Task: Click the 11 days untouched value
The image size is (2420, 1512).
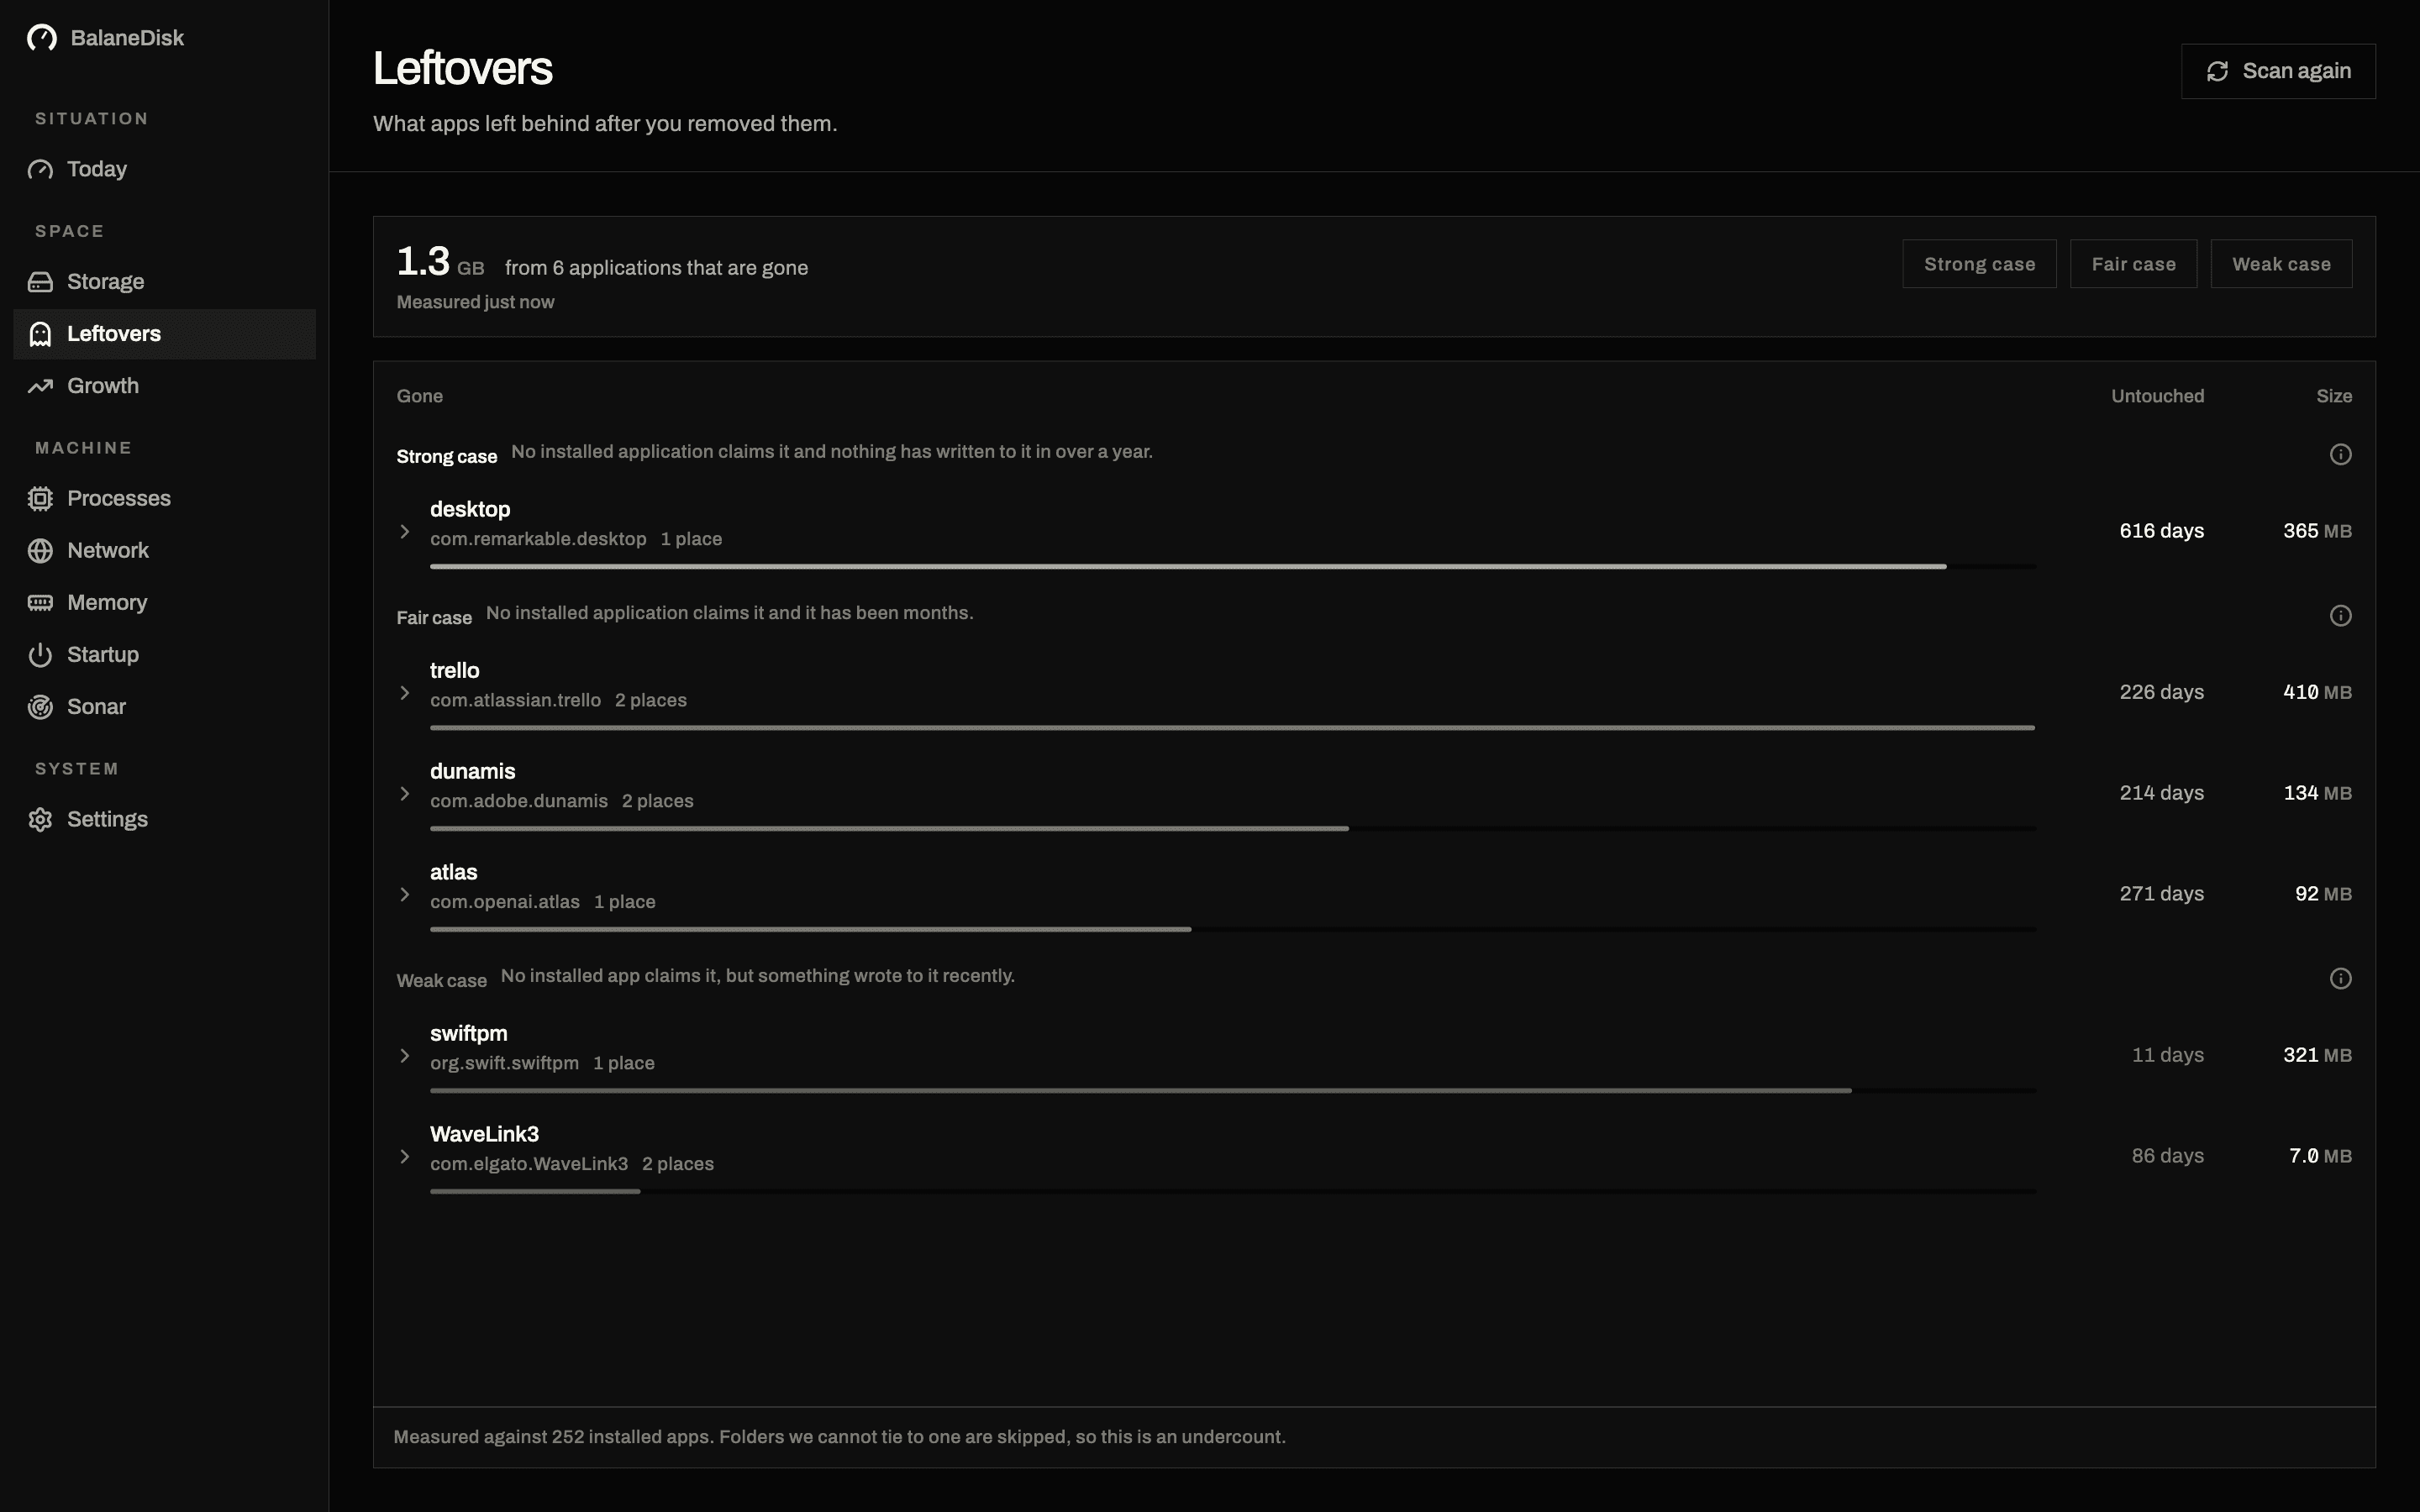Action: tap(2167, 1055)
